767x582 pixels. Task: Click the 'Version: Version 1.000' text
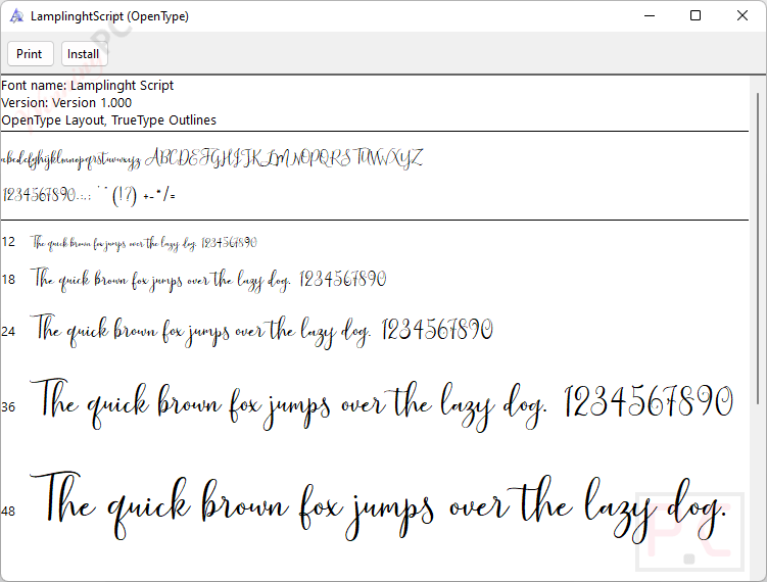tap(66, 103)
